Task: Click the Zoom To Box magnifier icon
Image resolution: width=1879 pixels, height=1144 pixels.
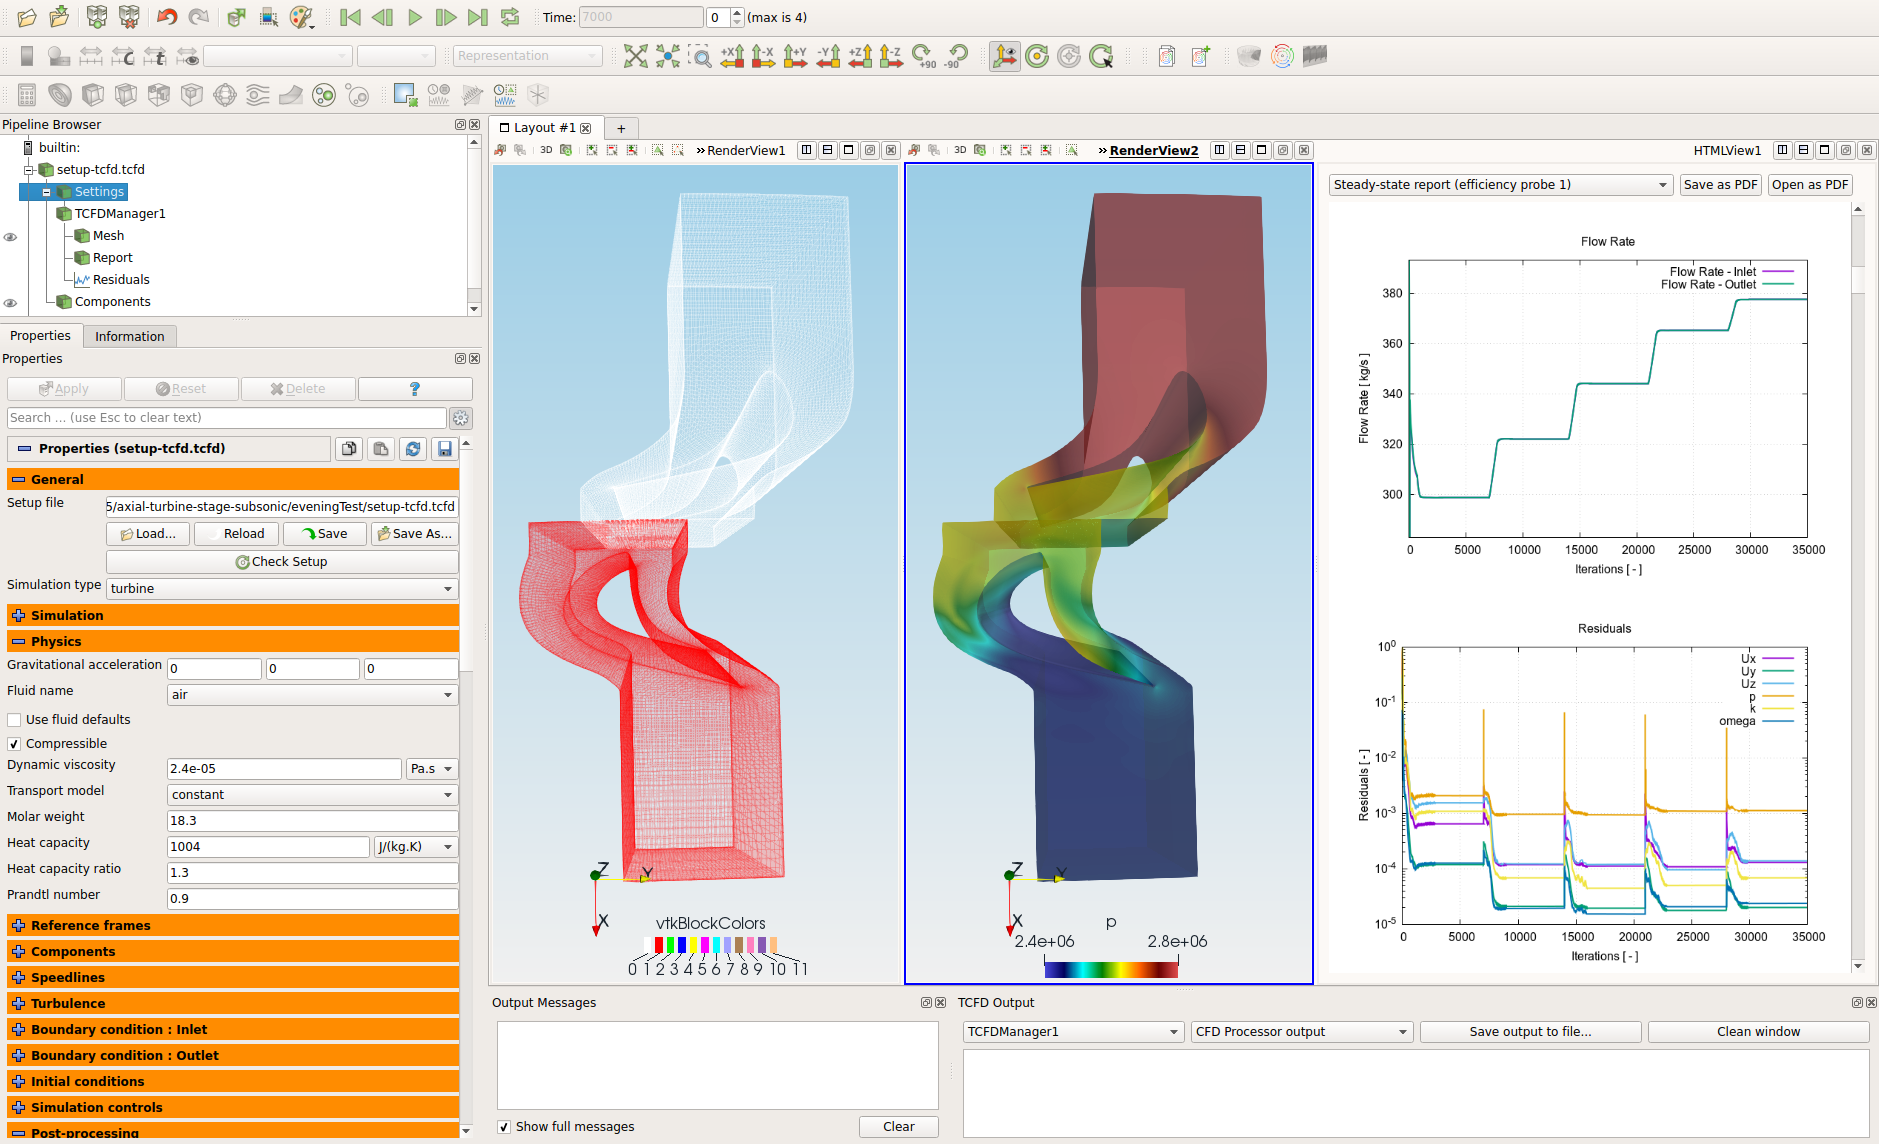Action: point(700,56)
